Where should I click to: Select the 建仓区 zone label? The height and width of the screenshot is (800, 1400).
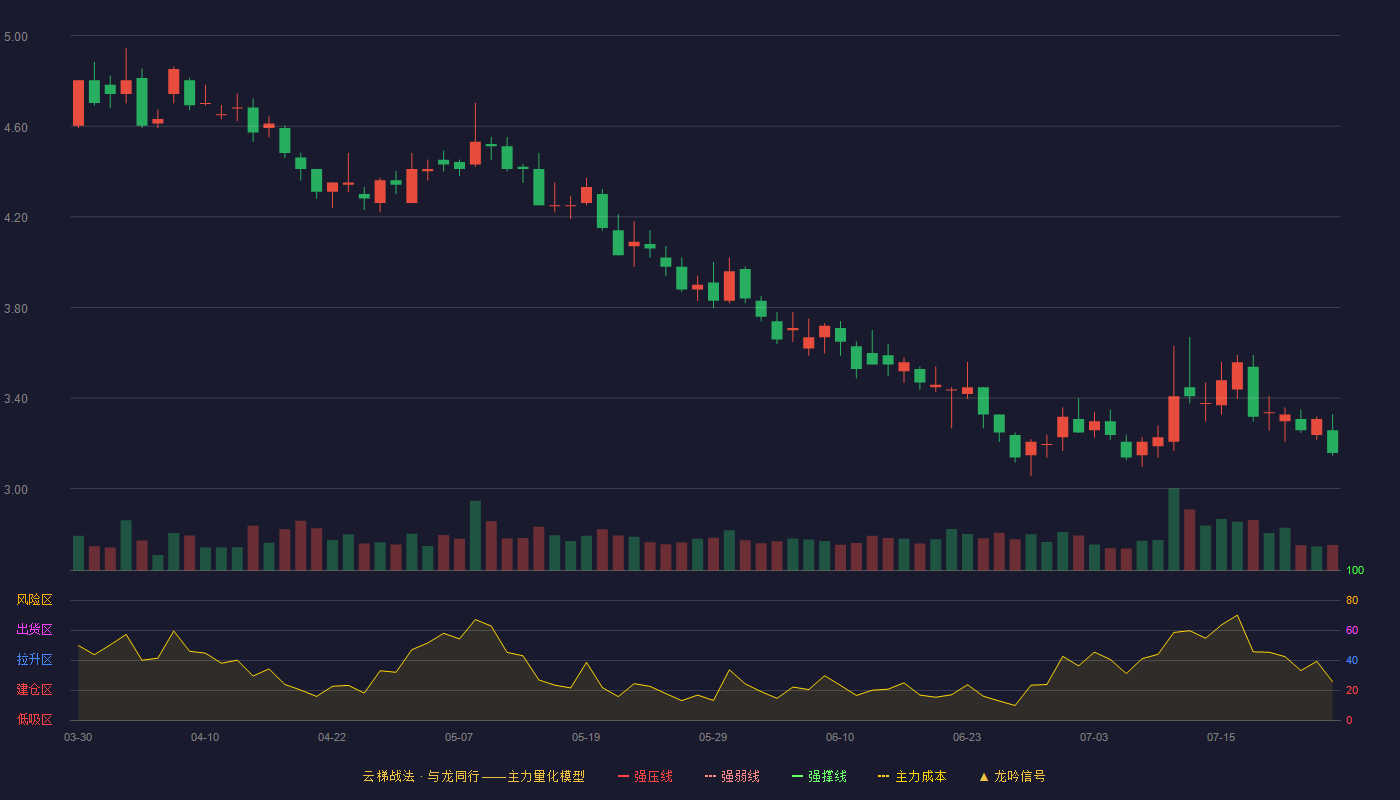click(x=34, y=690)
